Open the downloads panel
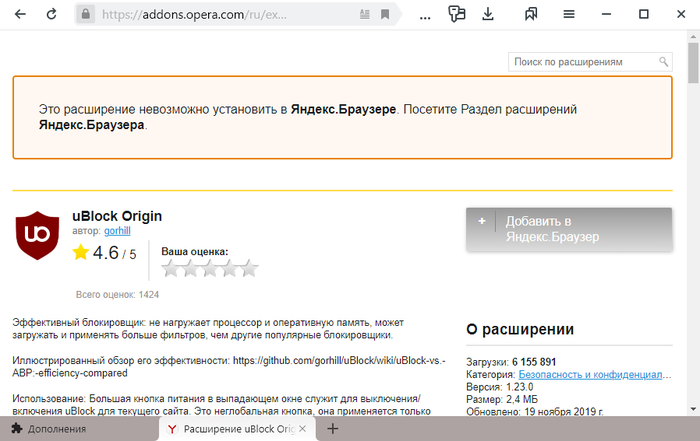 tap(488, 15)
